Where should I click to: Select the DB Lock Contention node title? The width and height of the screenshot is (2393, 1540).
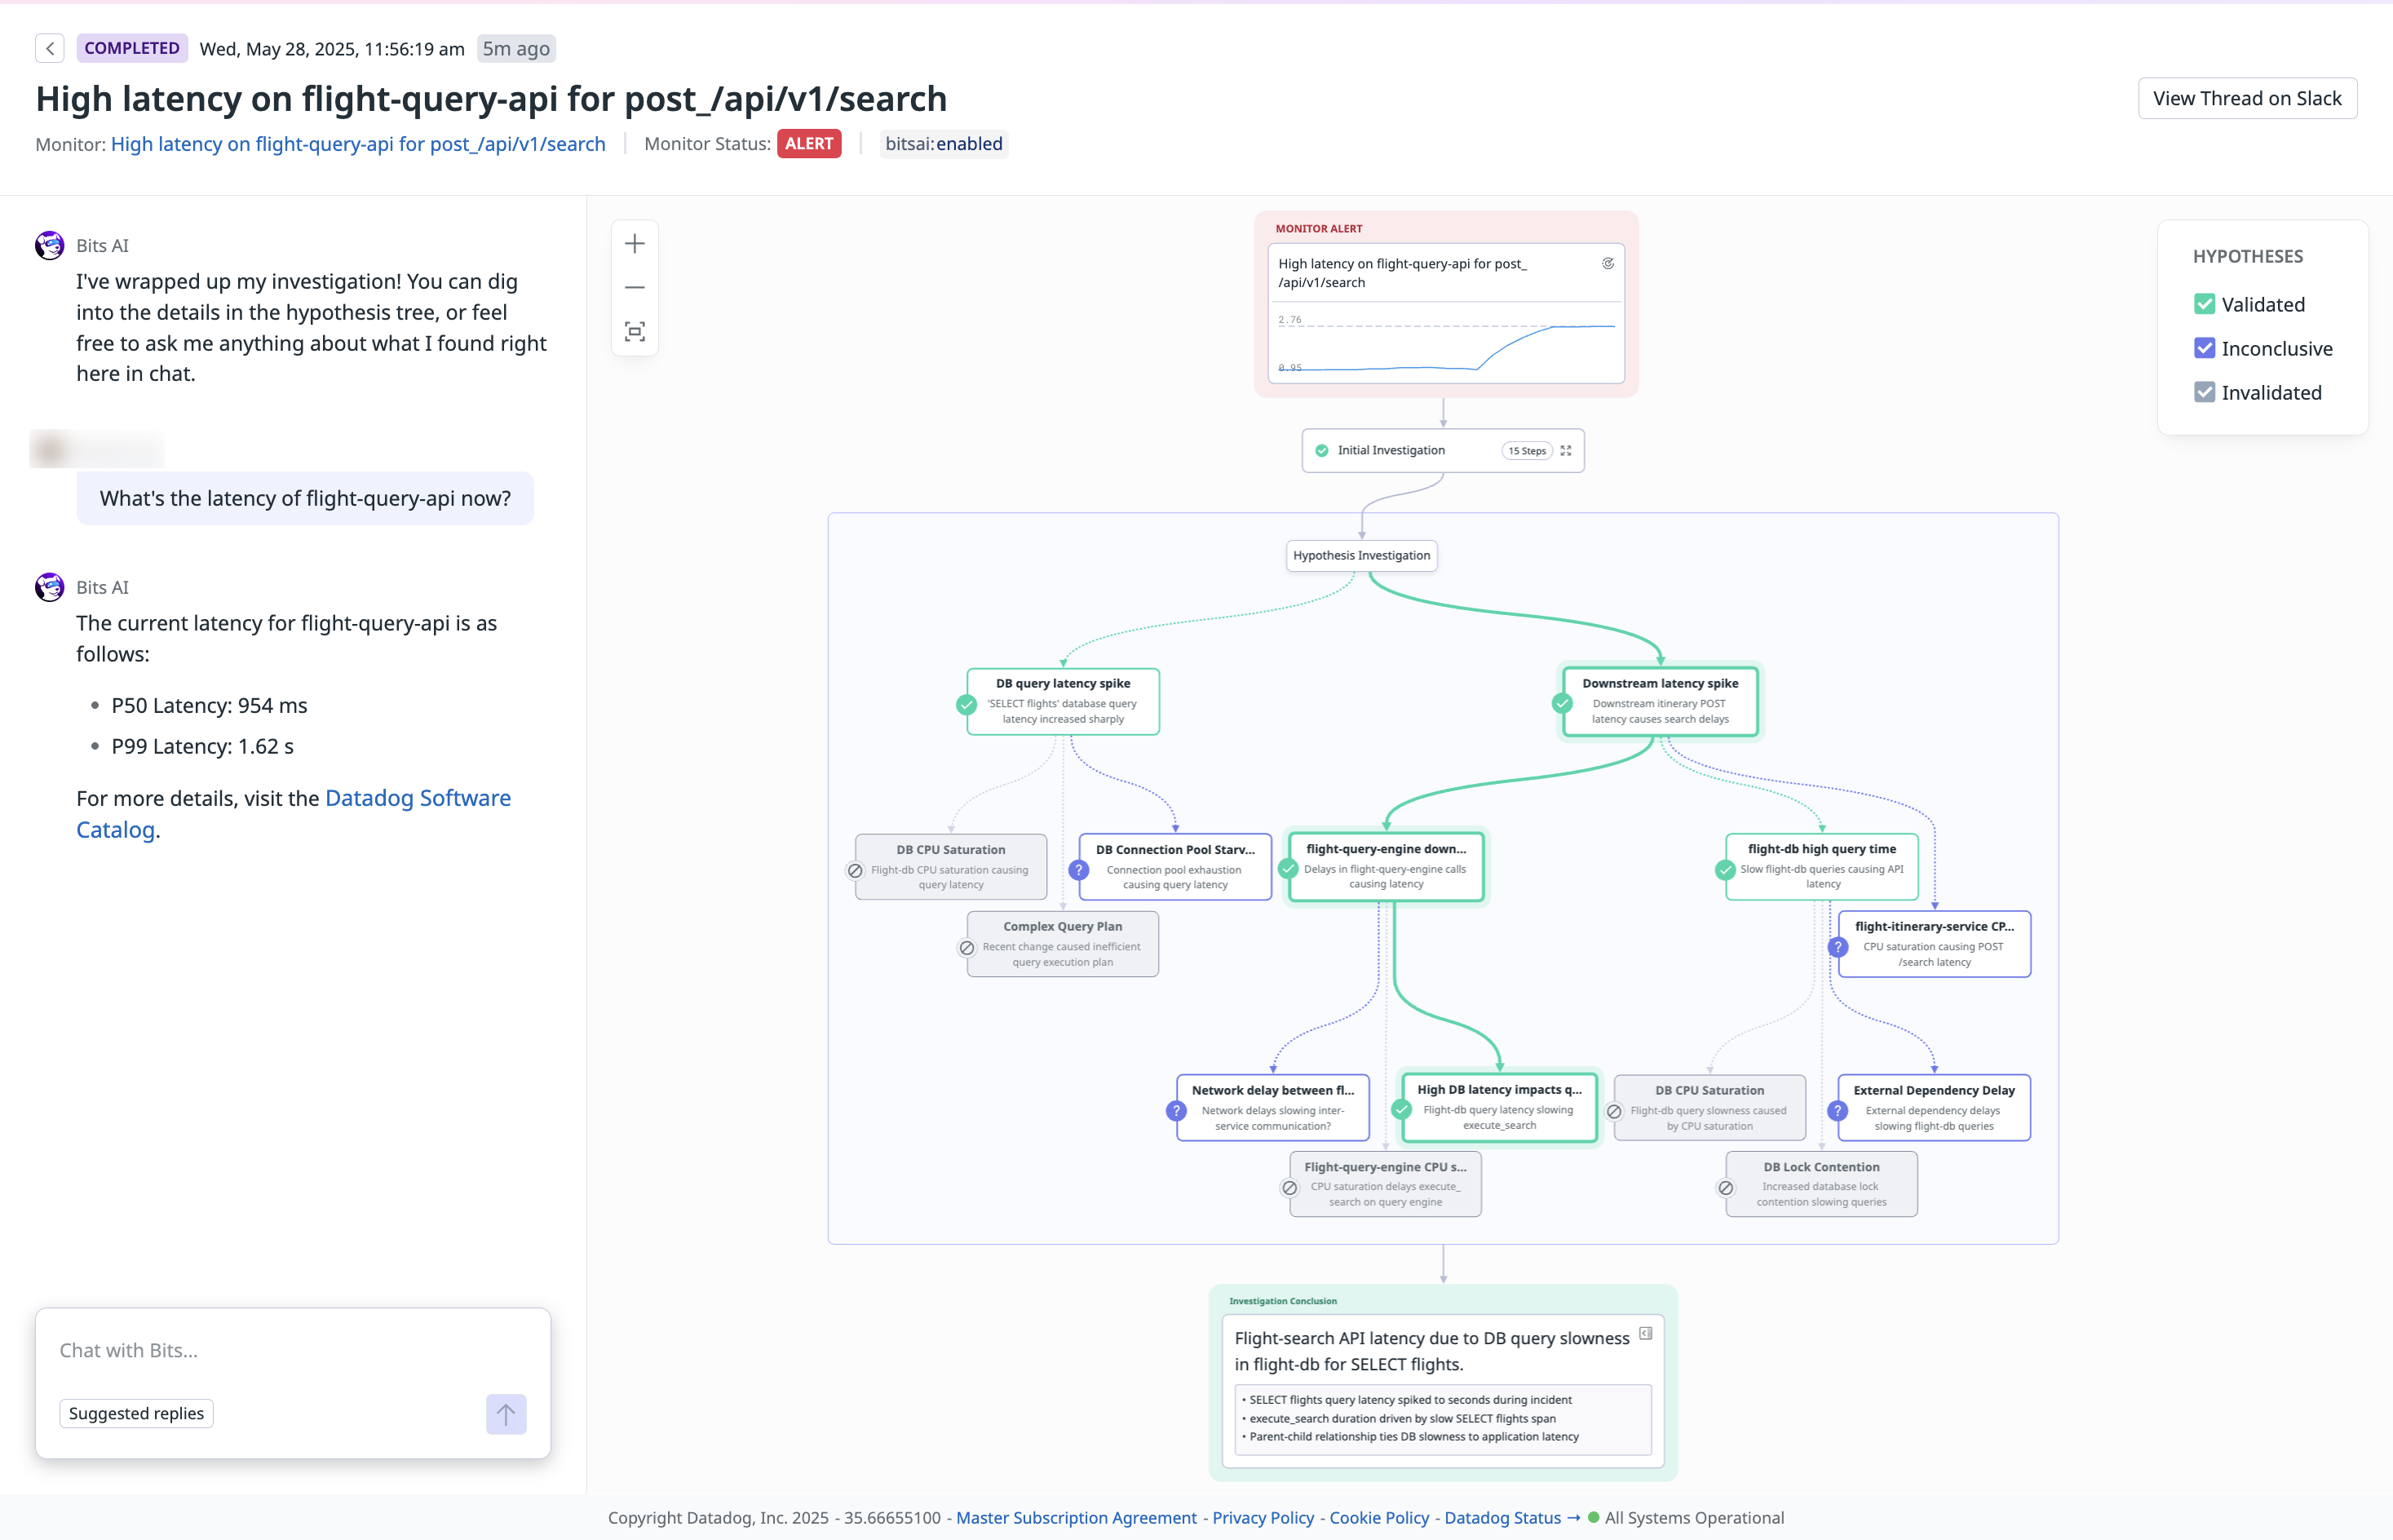point(1821,1167)
